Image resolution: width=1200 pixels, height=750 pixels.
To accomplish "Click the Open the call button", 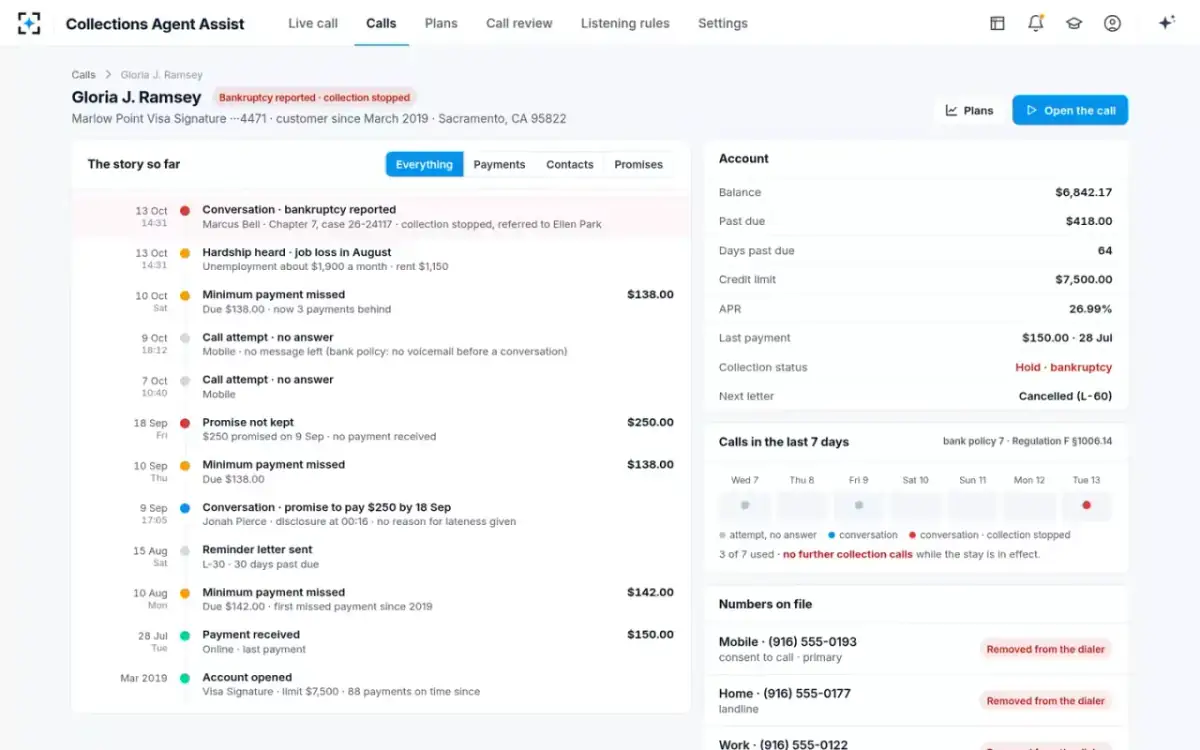I will (1070, 110).
